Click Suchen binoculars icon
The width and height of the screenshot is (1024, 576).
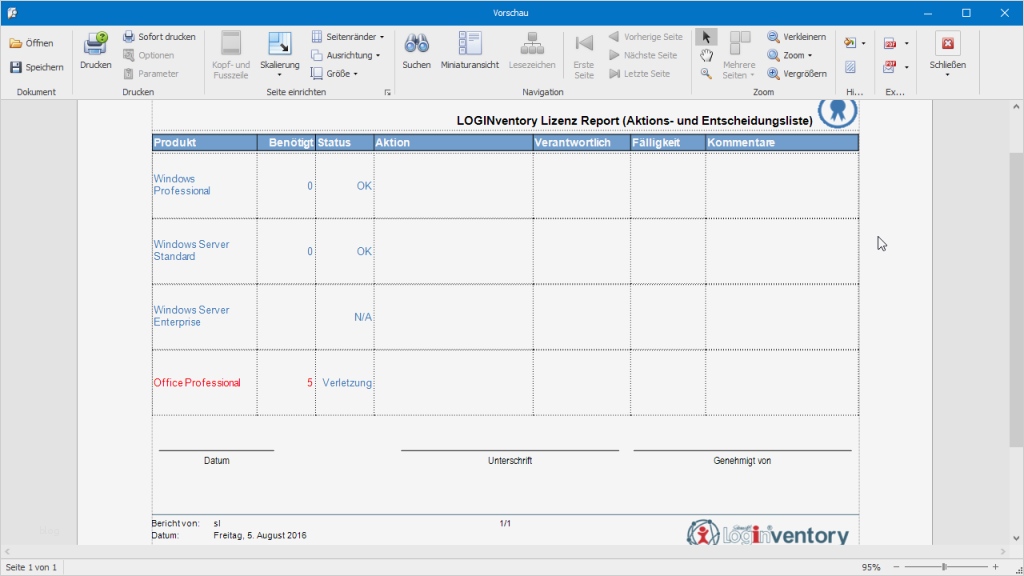[416, 45]
